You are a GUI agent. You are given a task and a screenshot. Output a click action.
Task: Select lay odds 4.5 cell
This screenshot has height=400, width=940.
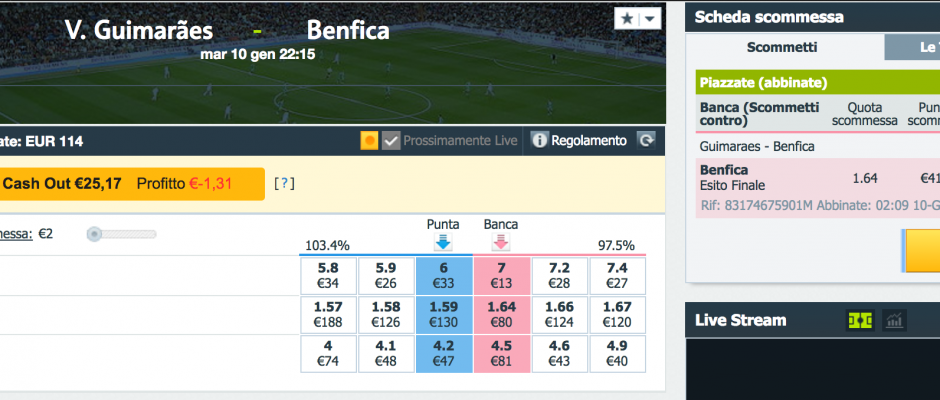tap(502, 354)
